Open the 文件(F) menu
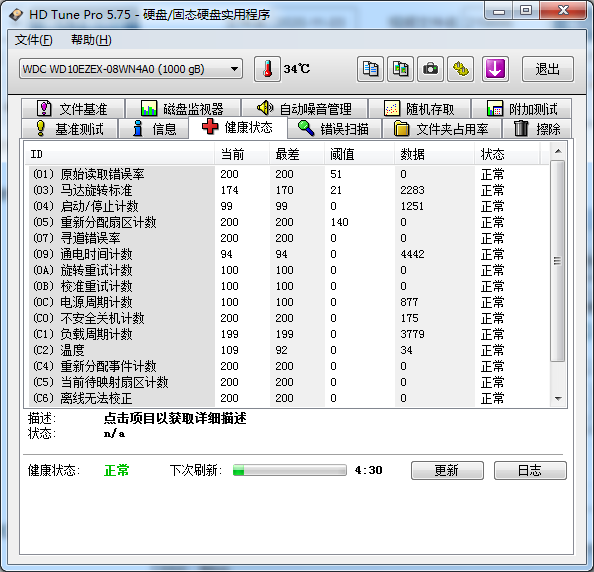 (x=34, y=40)
